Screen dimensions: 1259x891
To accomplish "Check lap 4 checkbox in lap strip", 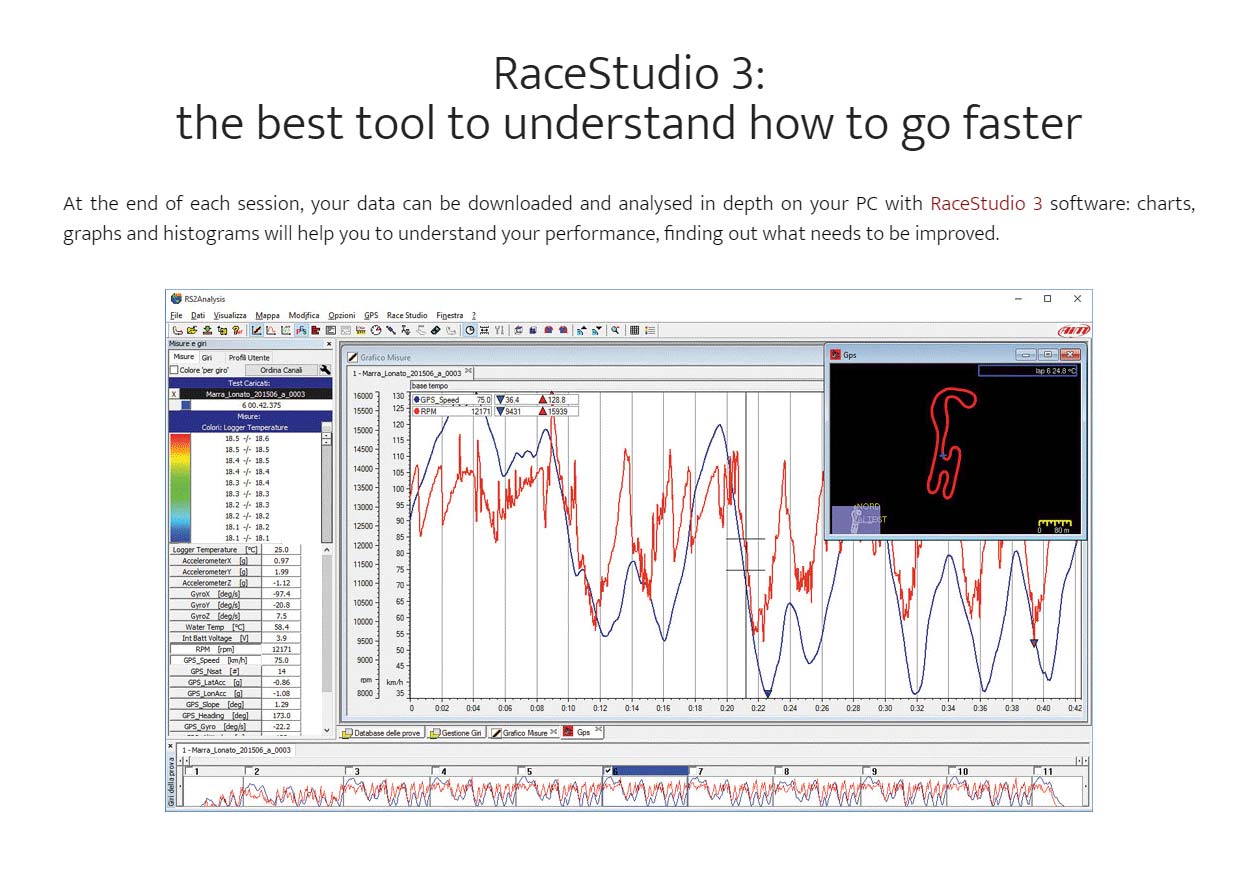I will (x=434, y=771).
